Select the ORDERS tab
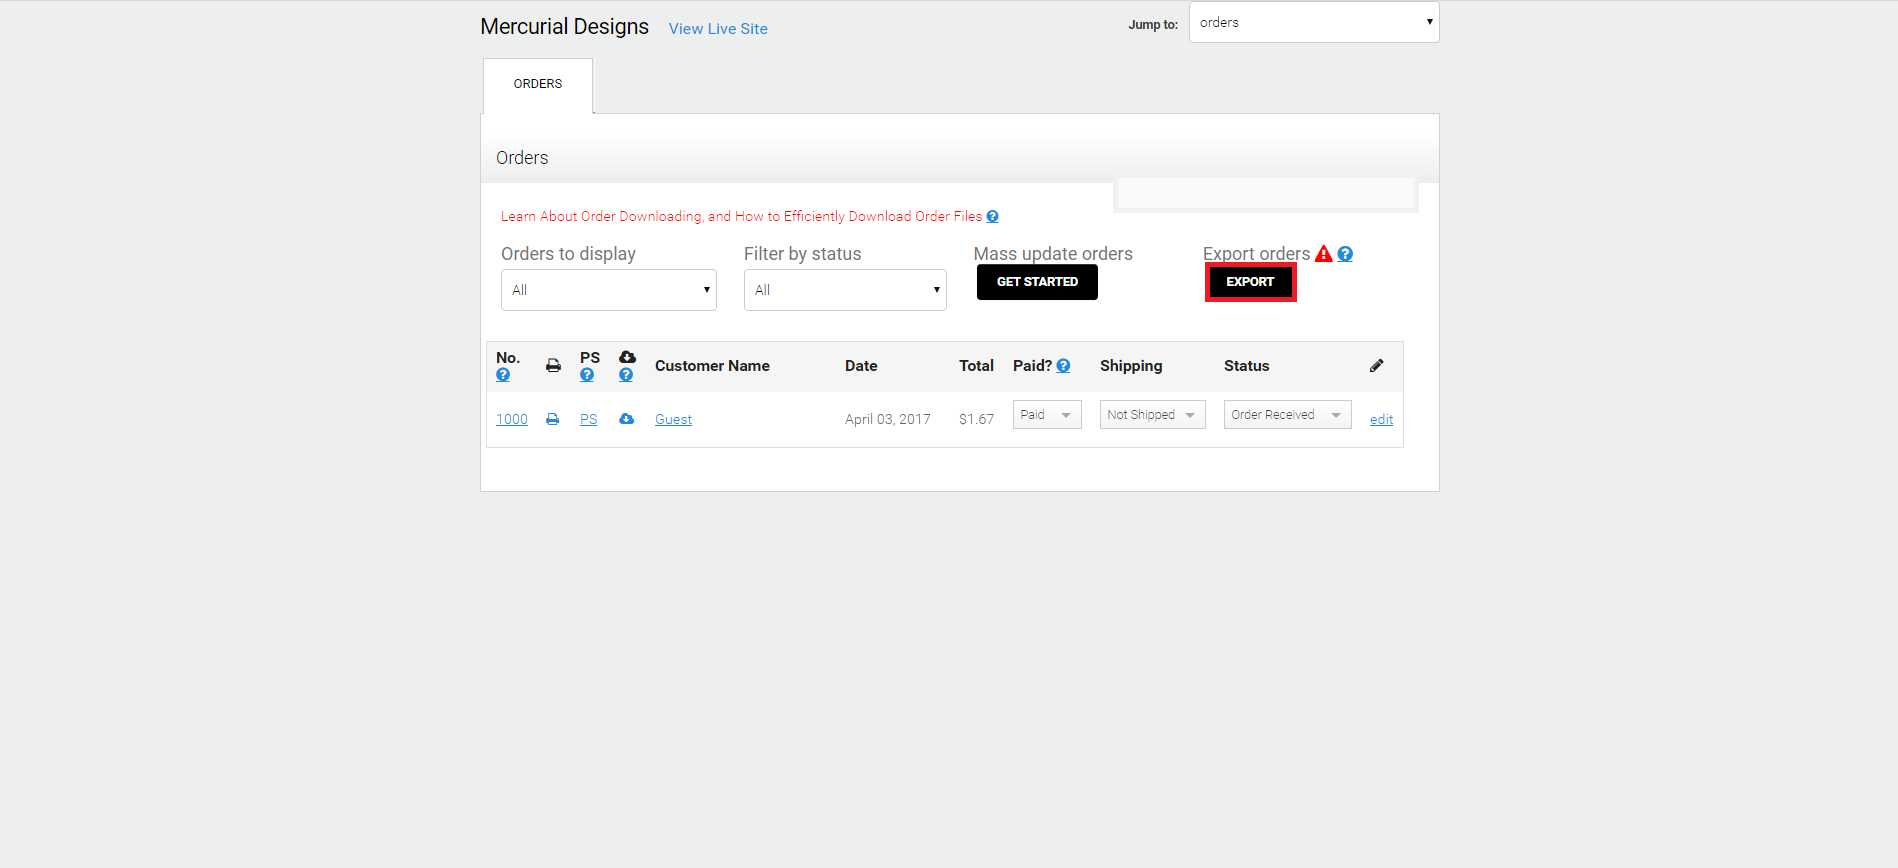 tap(538, 85)
